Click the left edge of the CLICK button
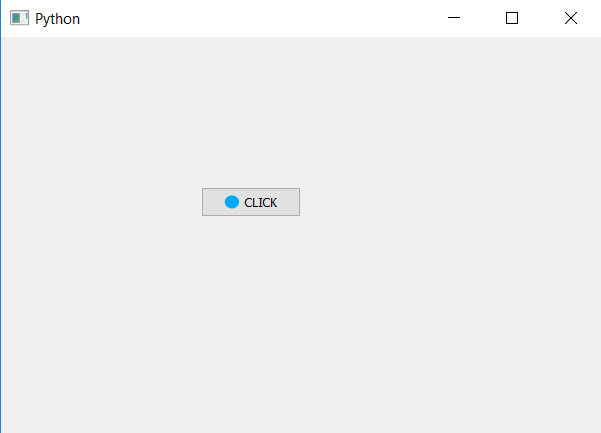This screenshot has width=601, height=433. click(204, 202)
